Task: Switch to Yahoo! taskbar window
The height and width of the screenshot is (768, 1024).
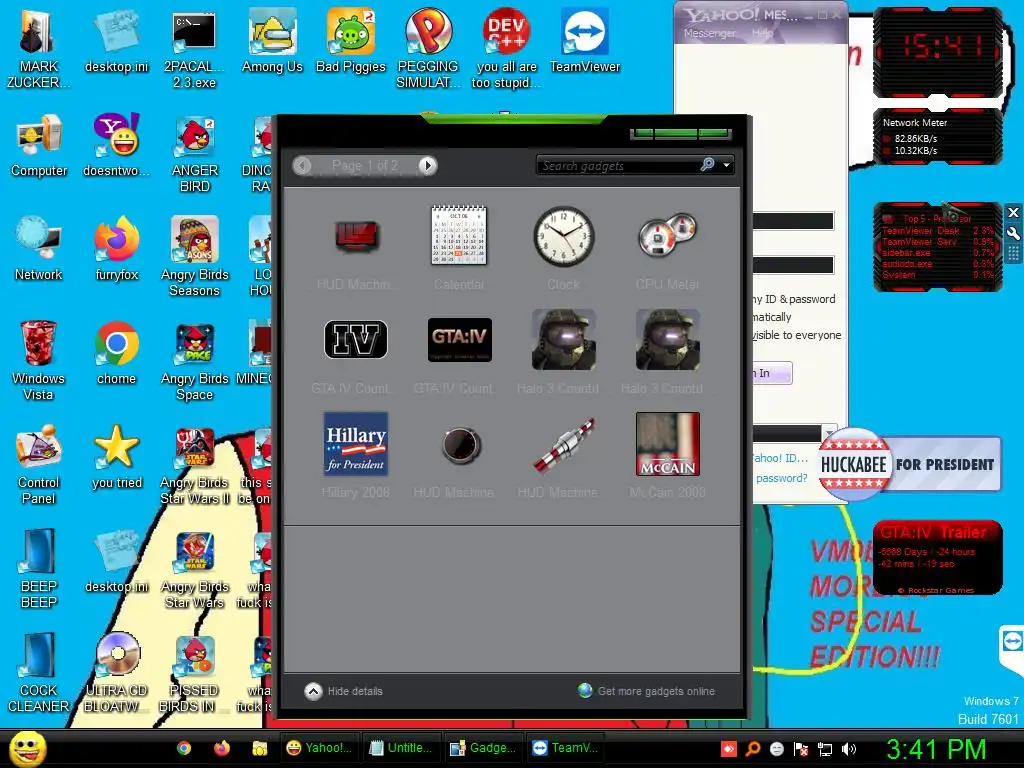Action: pyautogui.click(x=320, y=748)
